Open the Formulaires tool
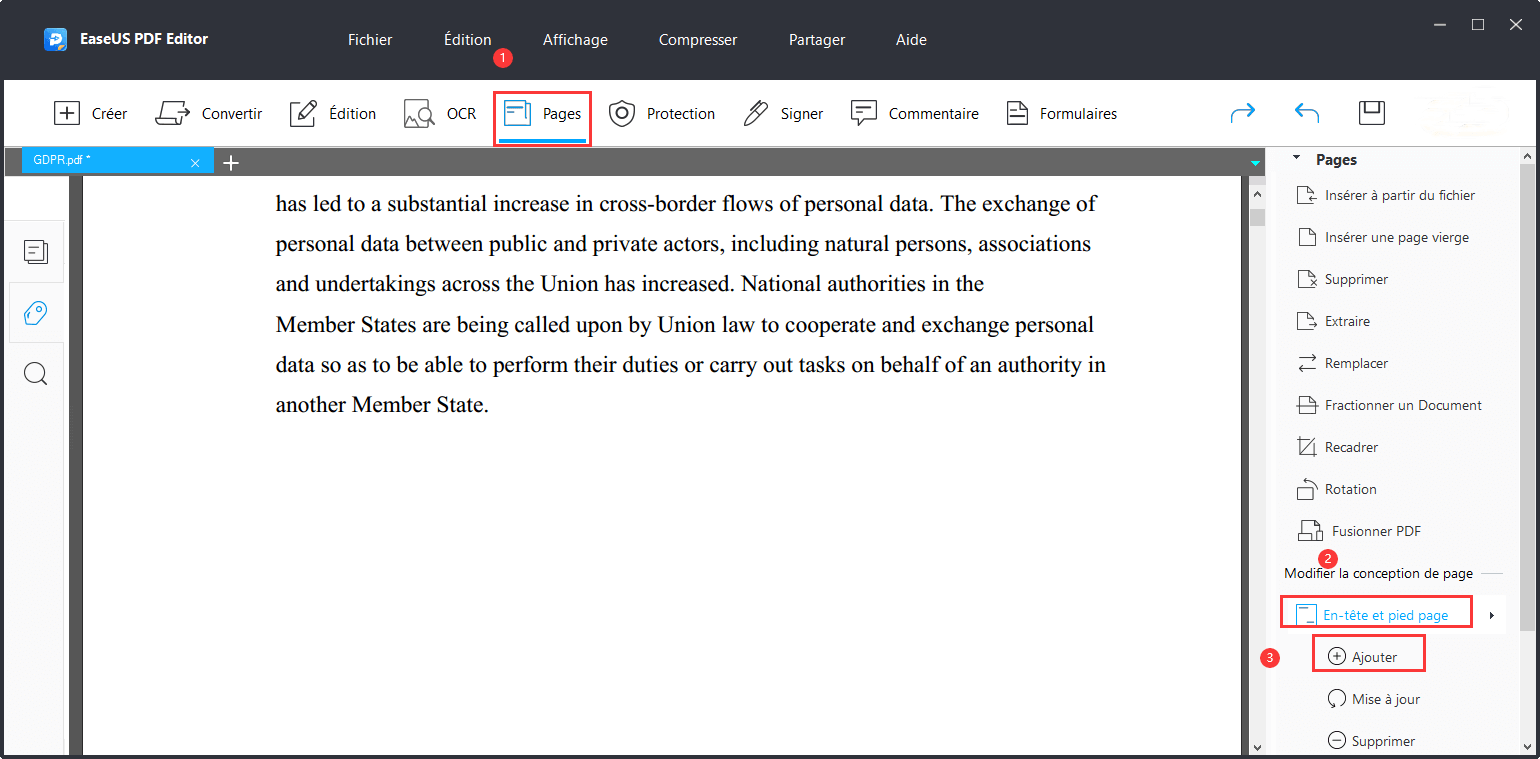Viewport: 1540px width, 759px height. coord(1061,113)
